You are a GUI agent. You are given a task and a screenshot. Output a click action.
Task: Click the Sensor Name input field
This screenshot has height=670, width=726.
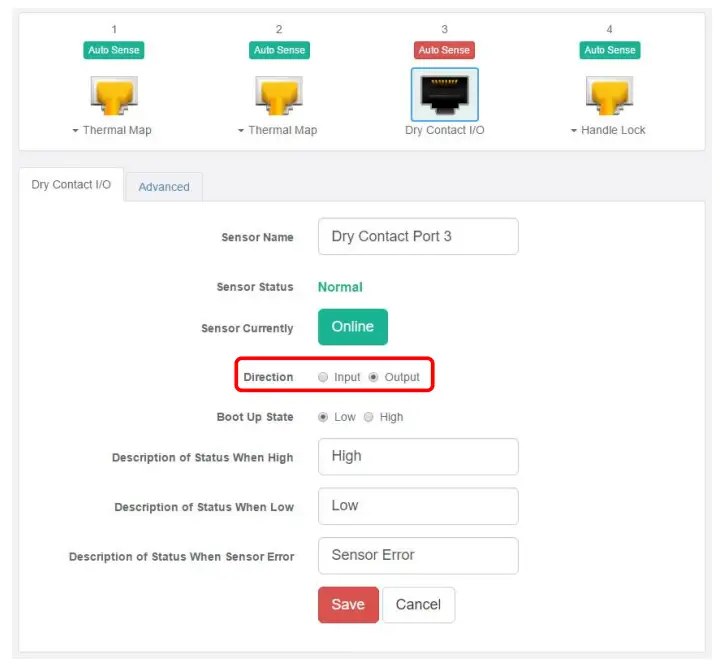point(418,237)
